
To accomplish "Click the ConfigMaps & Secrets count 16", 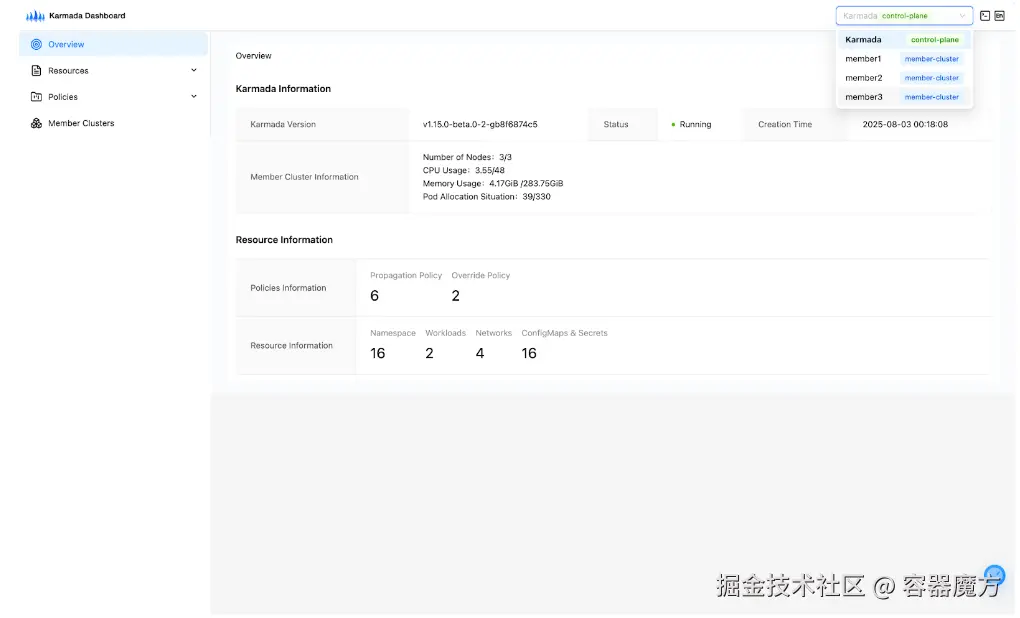I will pyautogui.click(x=529, y=353).
